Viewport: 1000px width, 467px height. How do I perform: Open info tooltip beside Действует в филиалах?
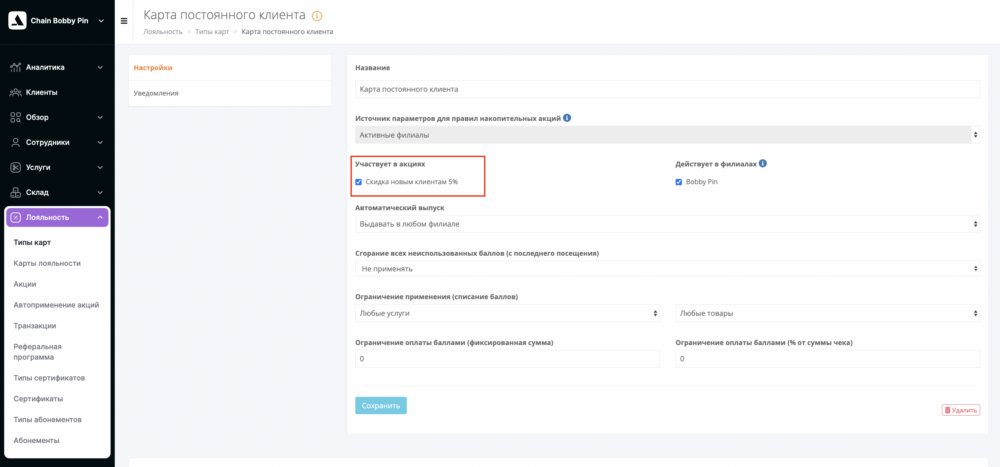(763, 163)
